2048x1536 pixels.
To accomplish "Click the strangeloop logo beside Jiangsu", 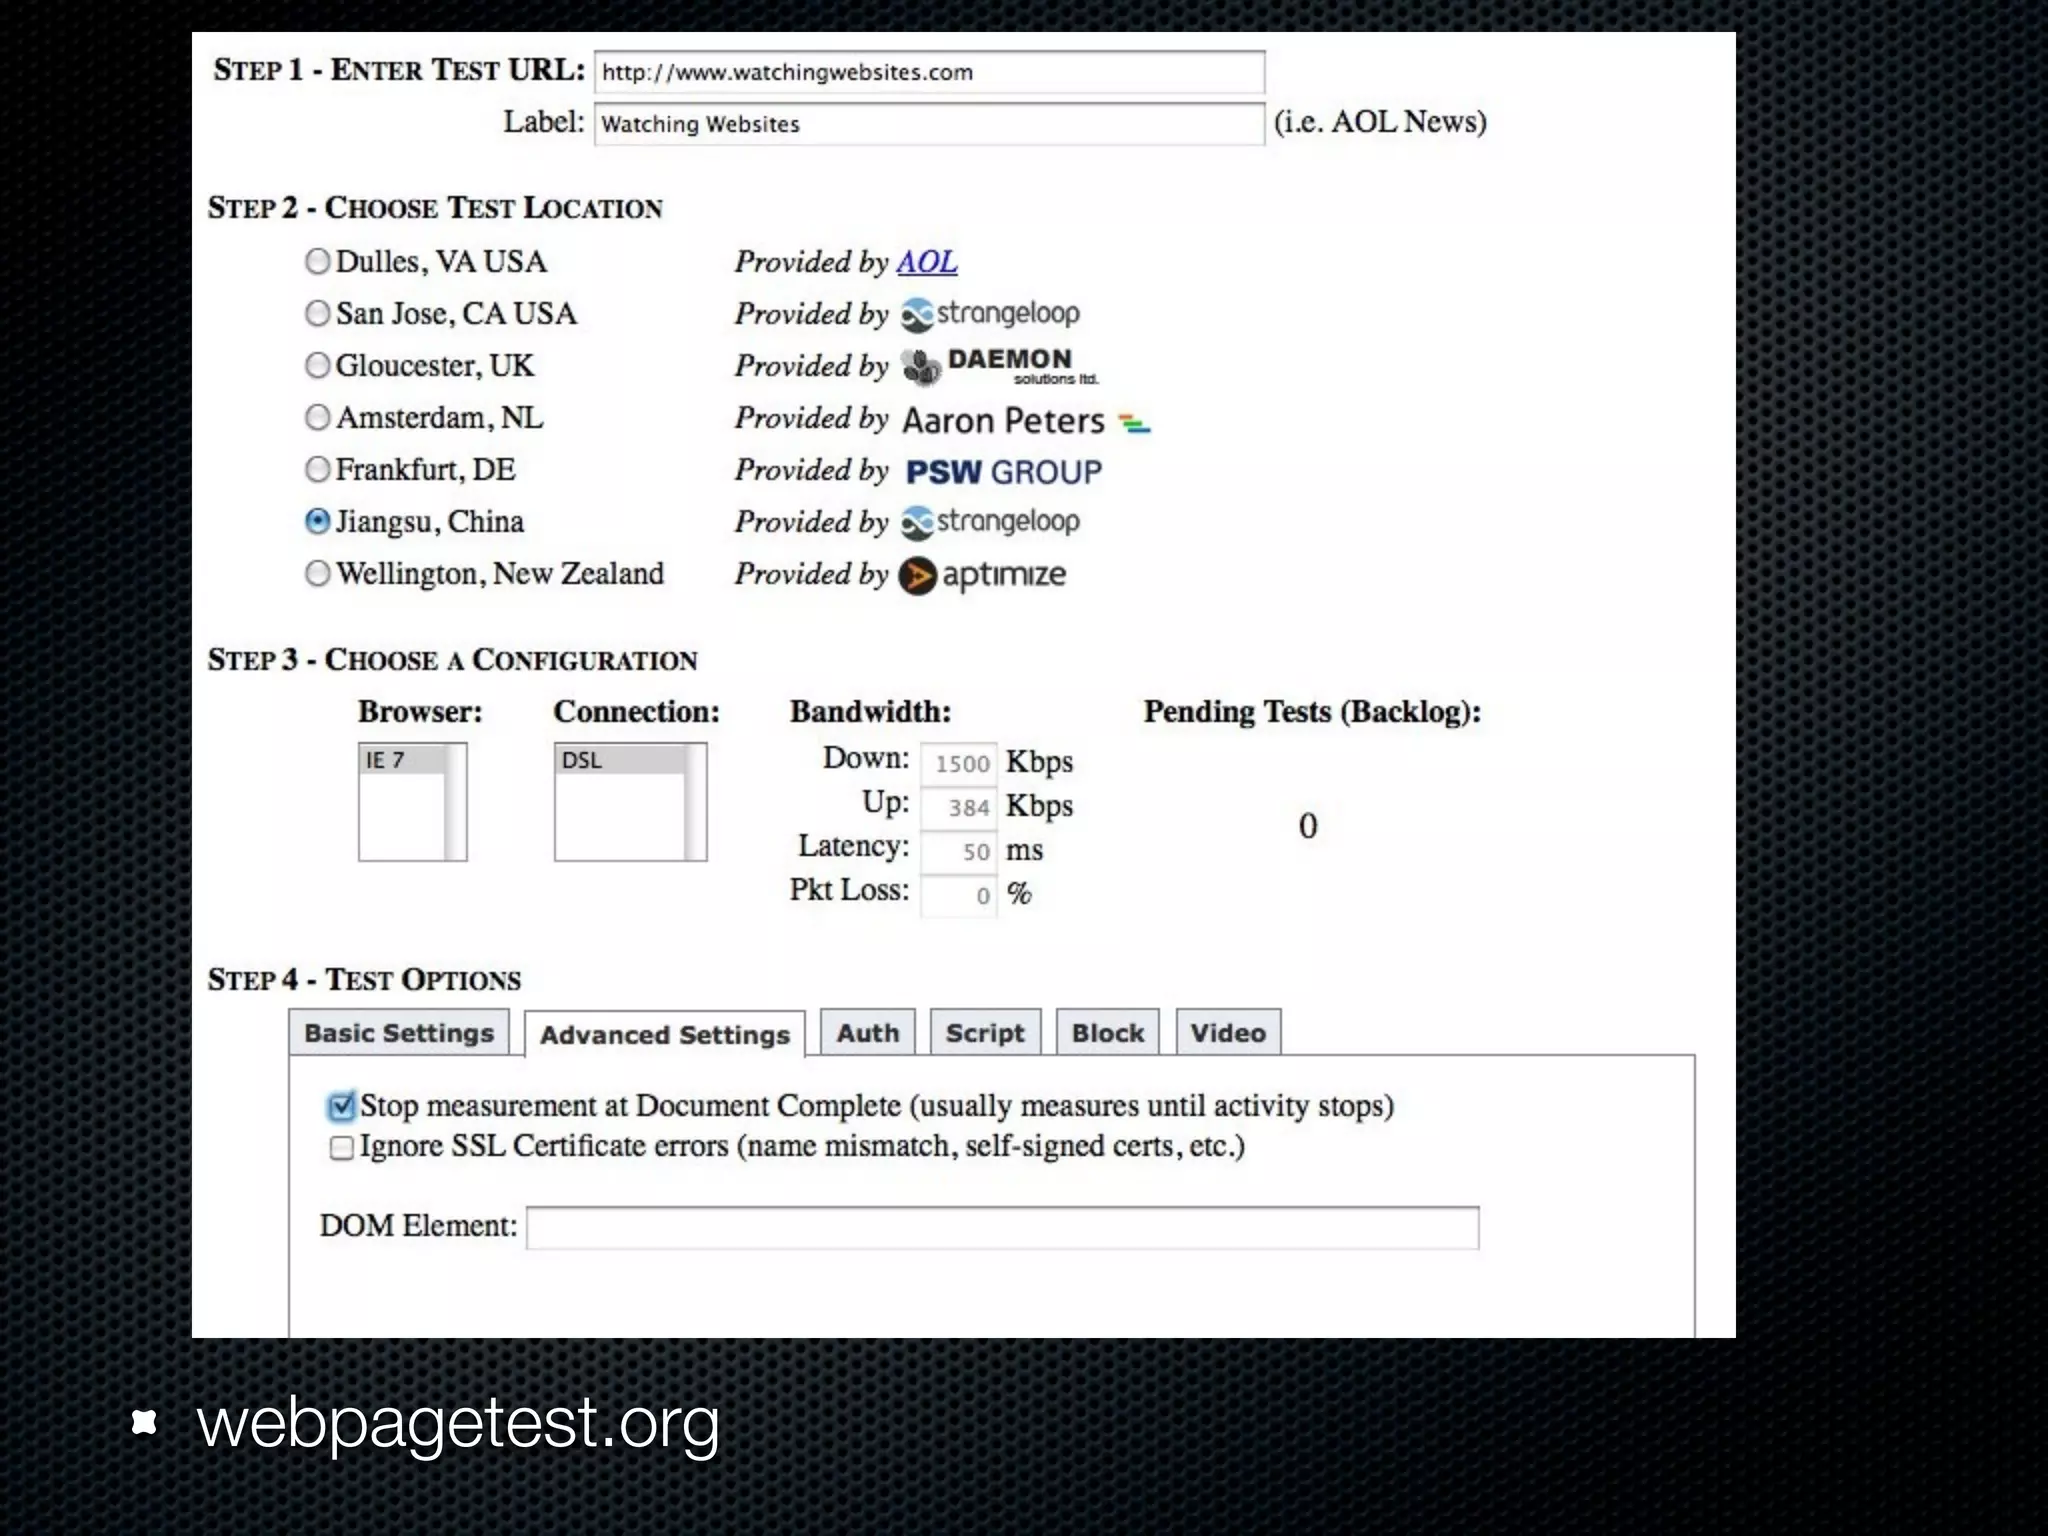I will pyautogui.click(x=990, y=522).
